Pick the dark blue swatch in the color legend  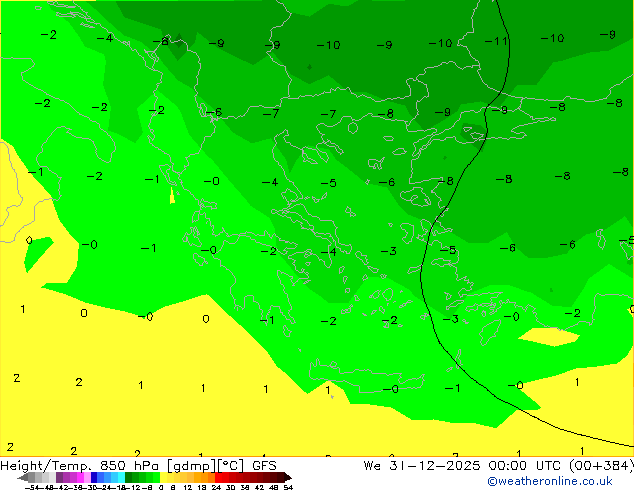coord(94,477)
